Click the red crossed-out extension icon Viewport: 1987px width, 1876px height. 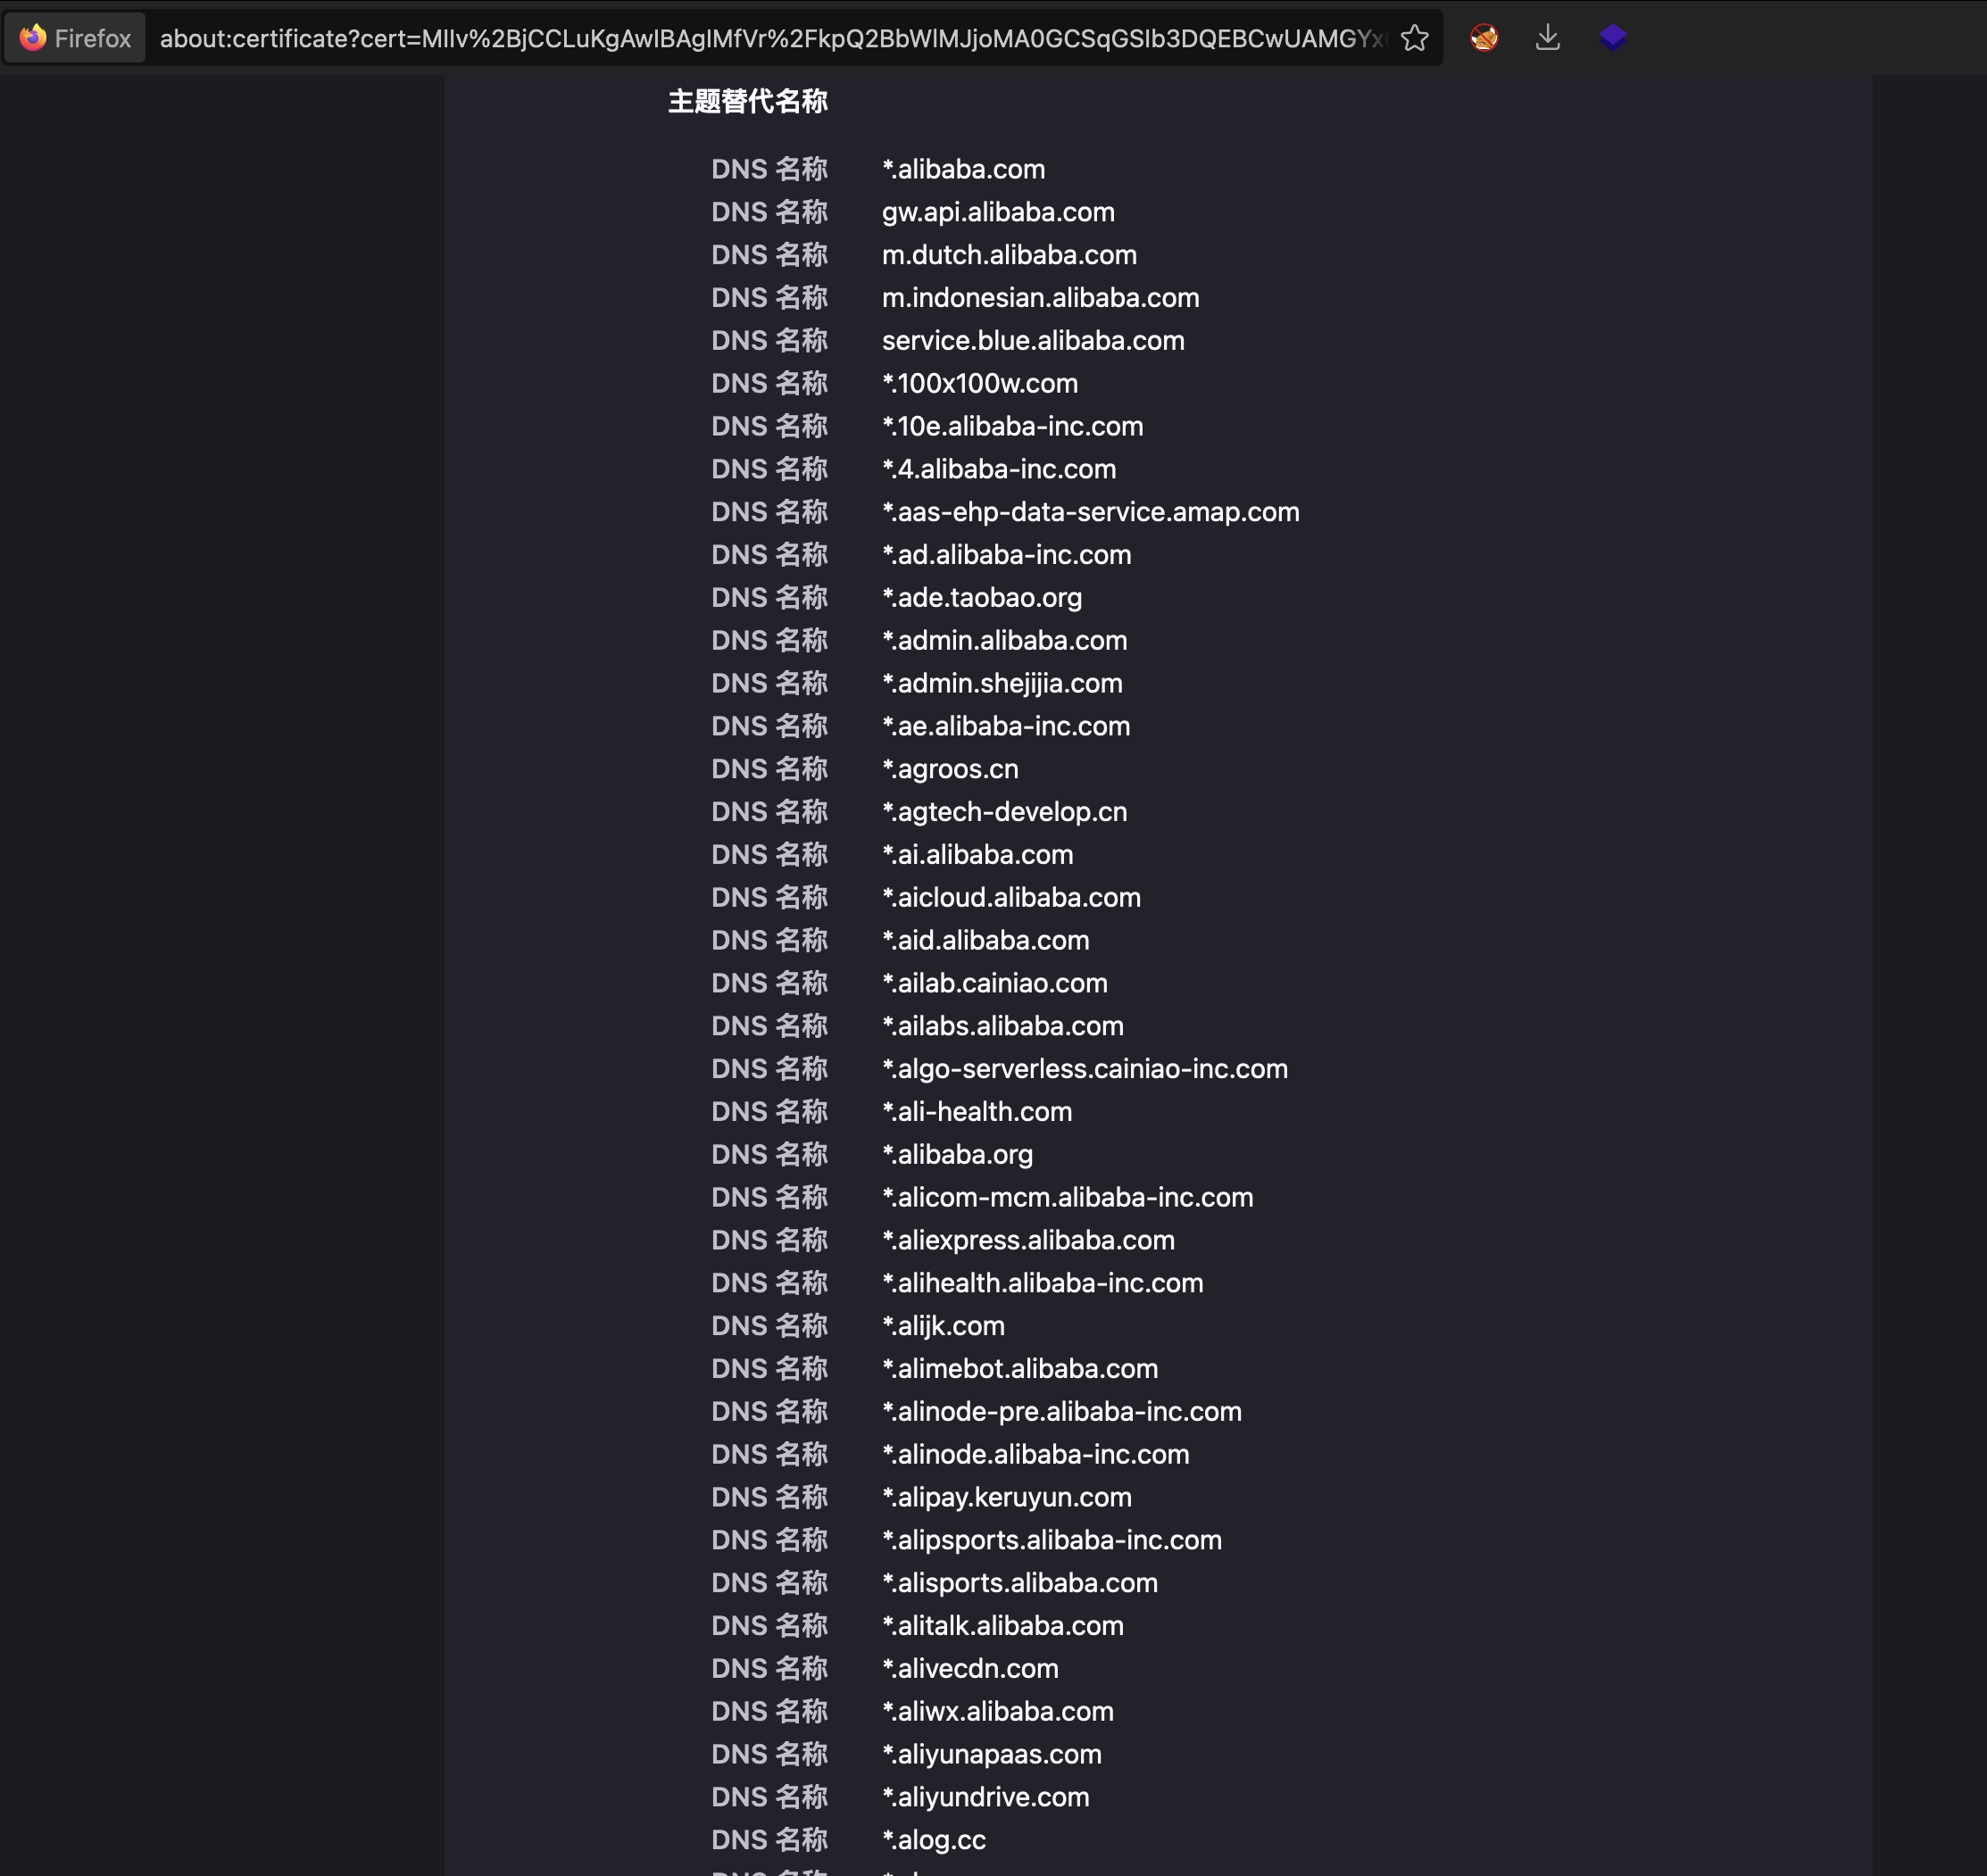pyautogui.click(x=1484, y=38)
